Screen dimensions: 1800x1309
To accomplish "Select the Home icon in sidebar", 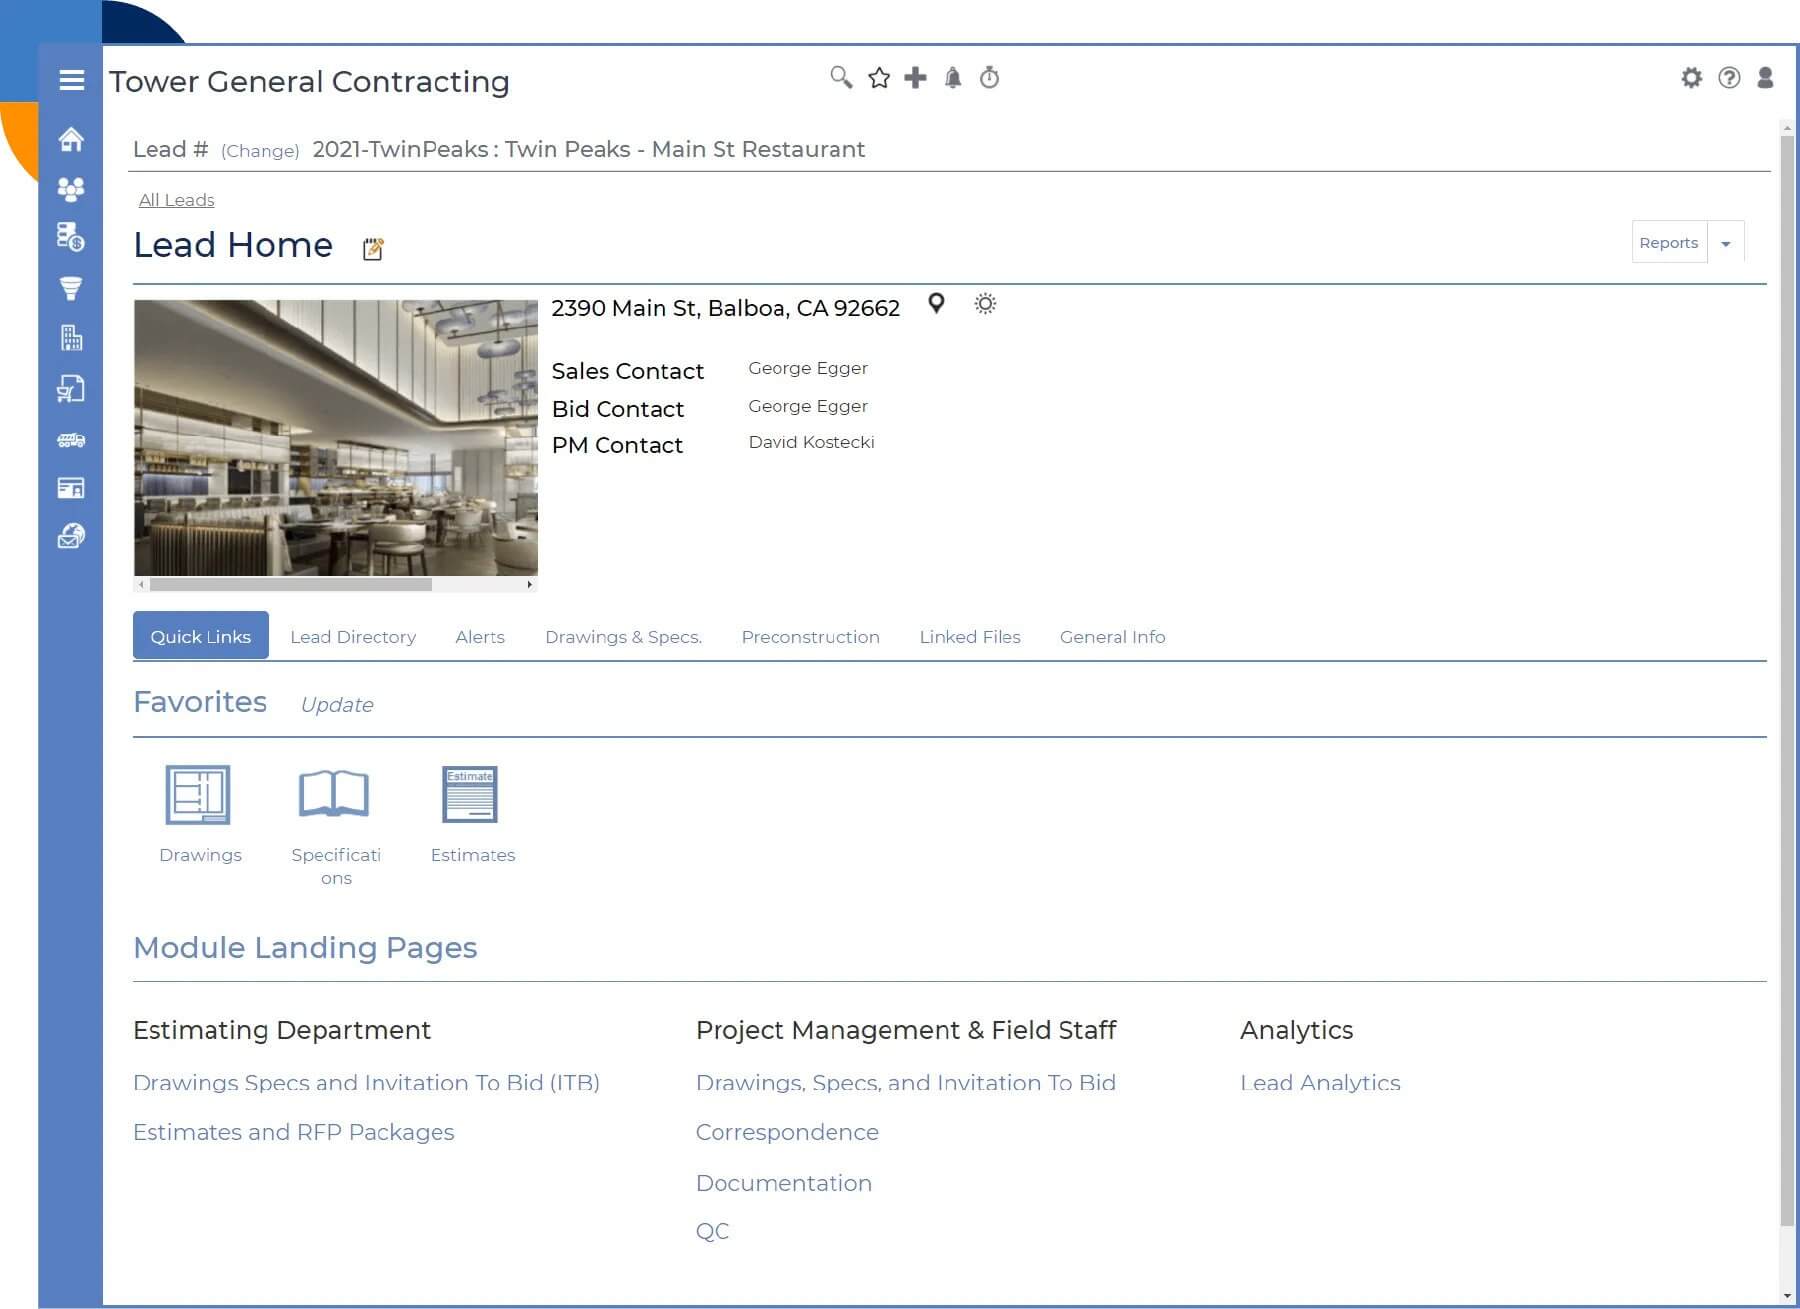I will (x=71, y=140).
